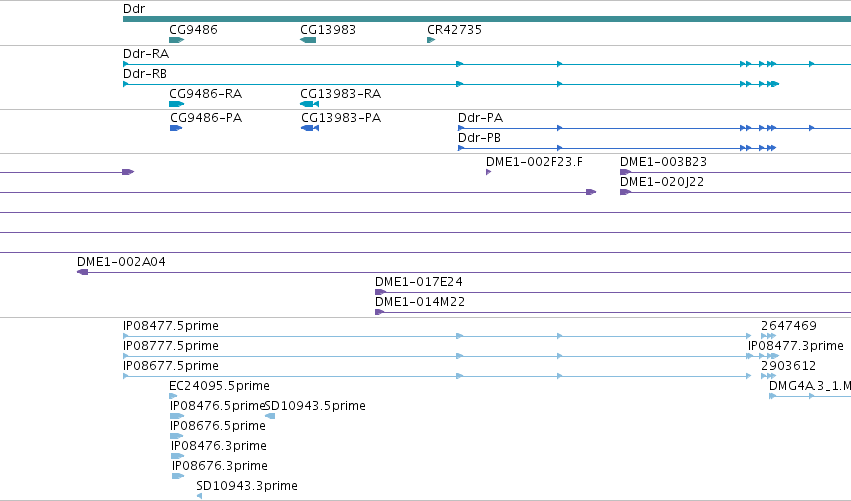Click the DME1-002F23.F arrow glyph
Screen dimensions: 851x501
488,172
